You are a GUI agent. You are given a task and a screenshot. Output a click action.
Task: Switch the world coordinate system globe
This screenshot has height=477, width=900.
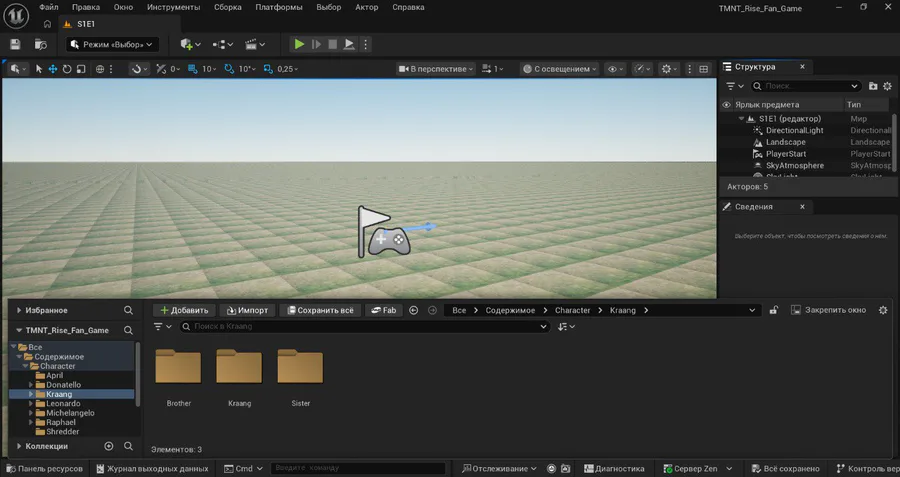point(100,69)
